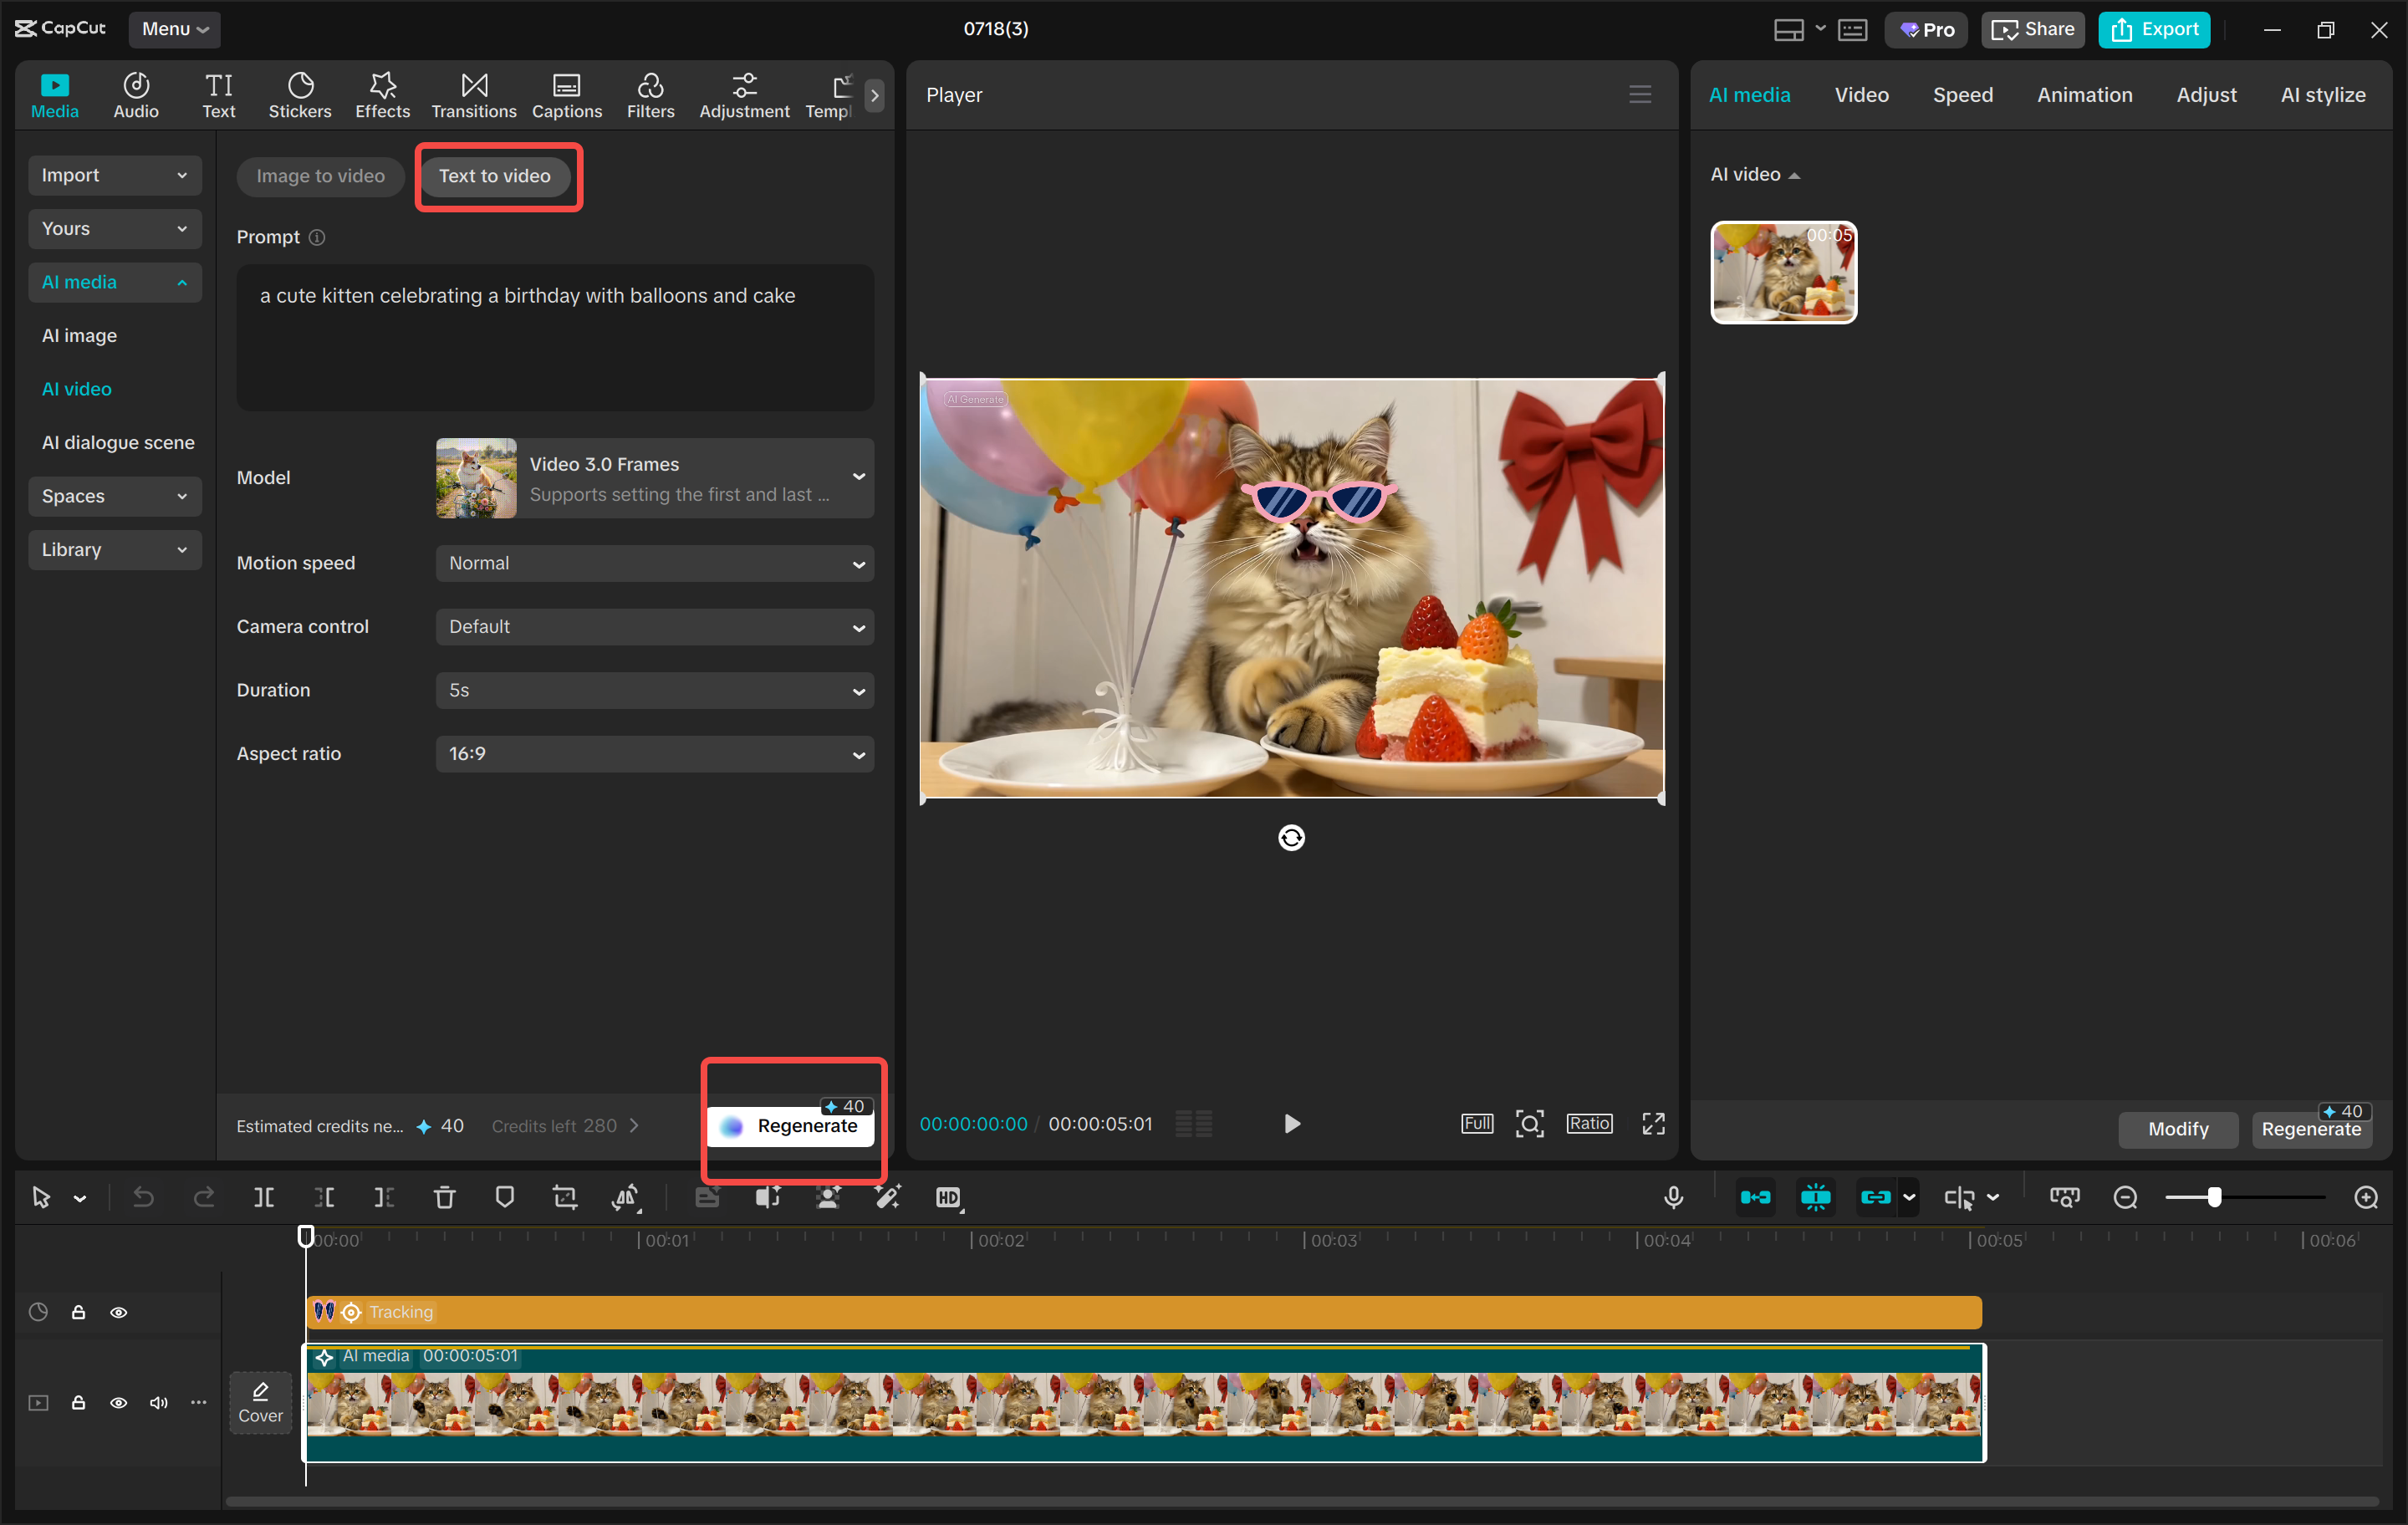Toggle linking between clips

click(1877, 1196)
